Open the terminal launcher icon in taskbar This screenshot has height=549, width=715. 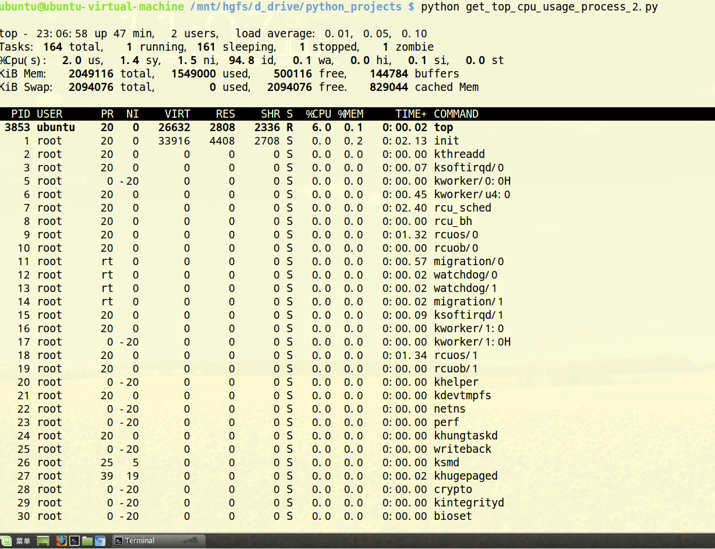pyautogui.click(x=74, y=541)
